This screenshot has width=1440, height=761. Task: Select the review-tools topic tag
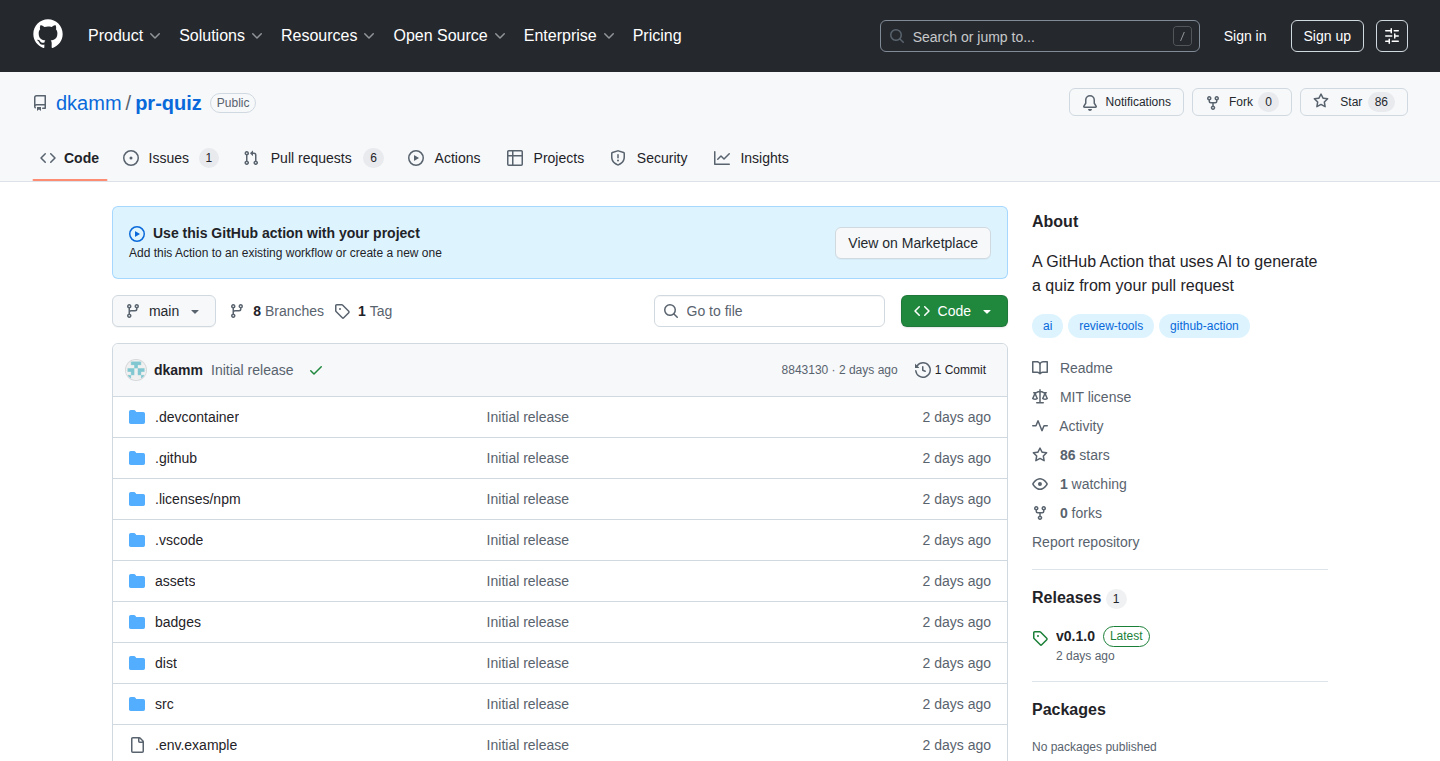[x=1111, y=326]
